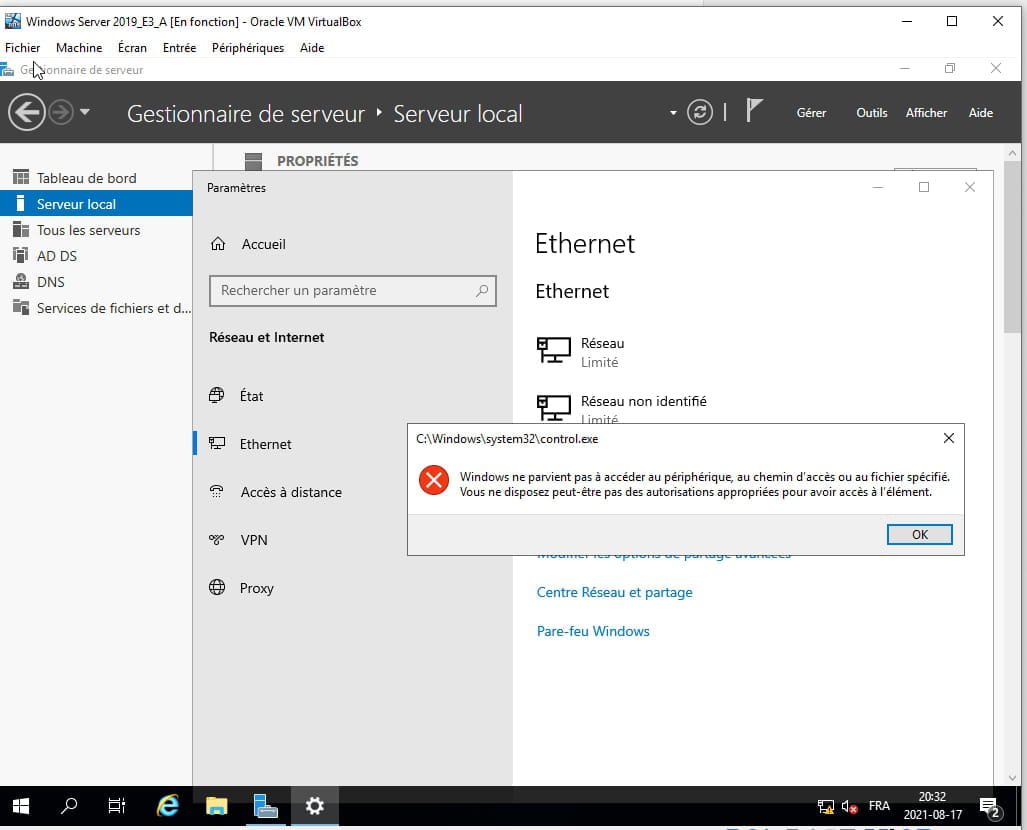Click the network status tray icon
The height and width of the screenshot is (830, 1027).
(x=826, y=806)
